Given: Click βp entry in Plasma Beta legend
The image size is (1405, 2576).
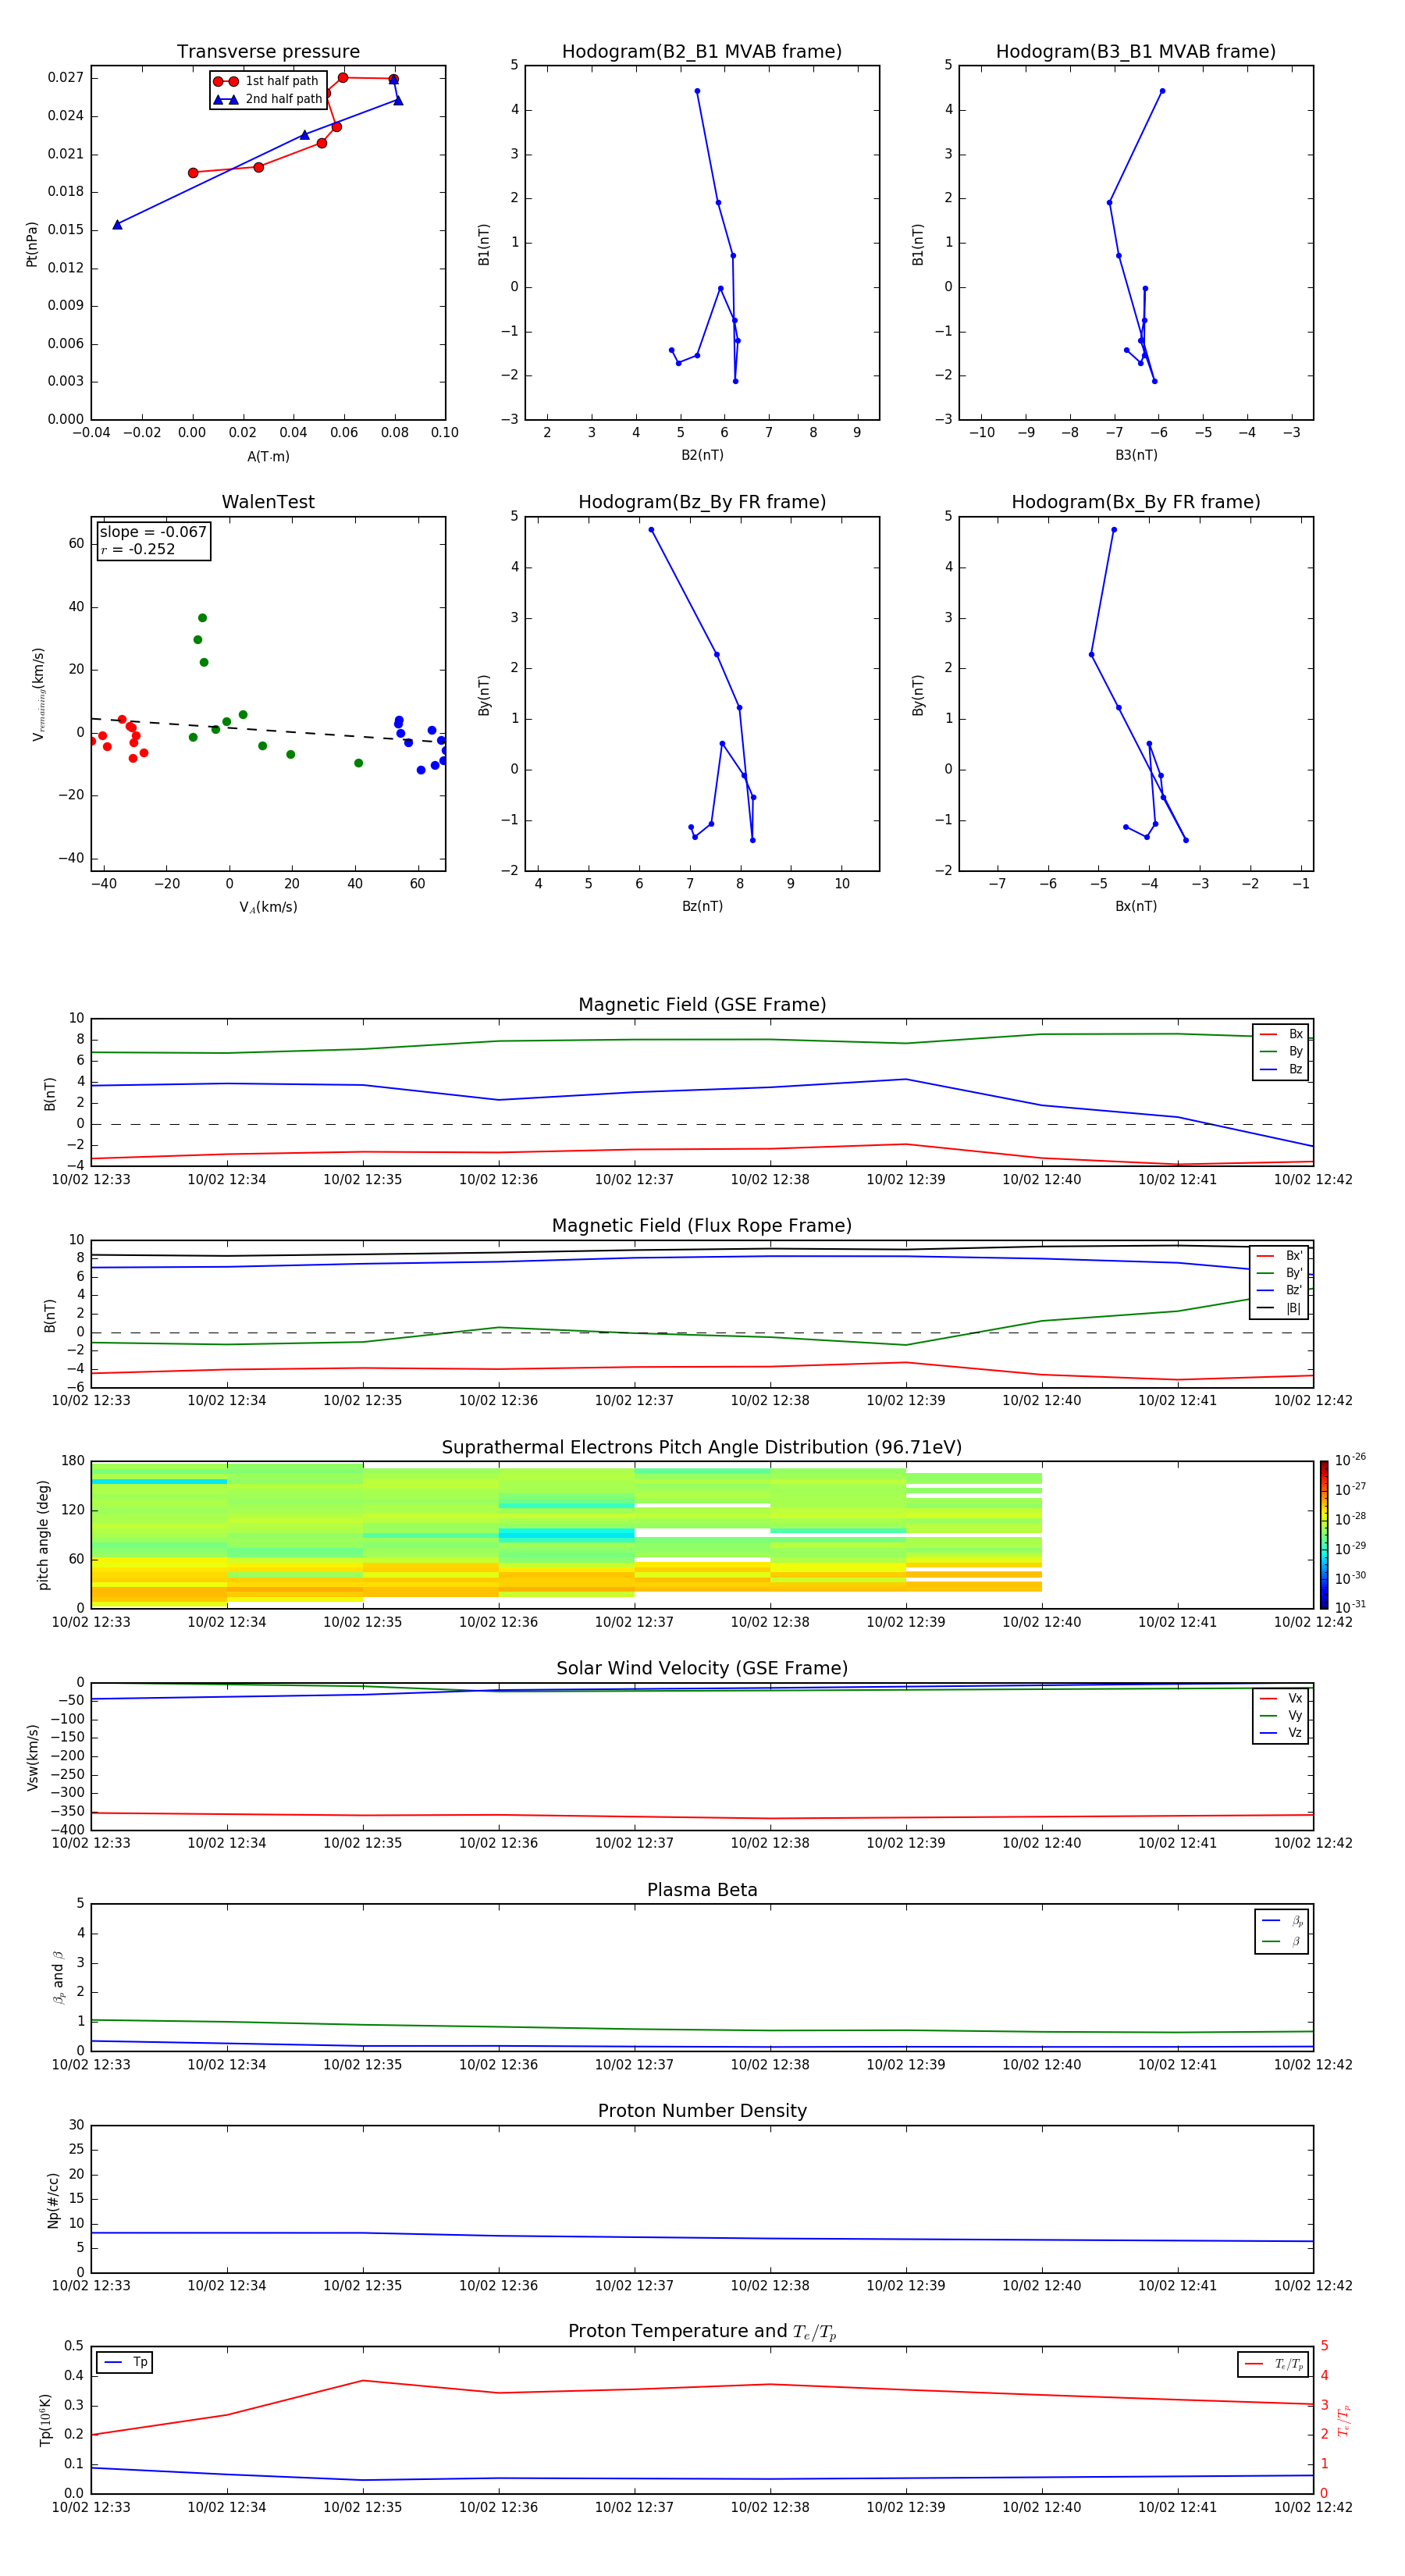Looking at the screenshot, I should (1282, 1921).
